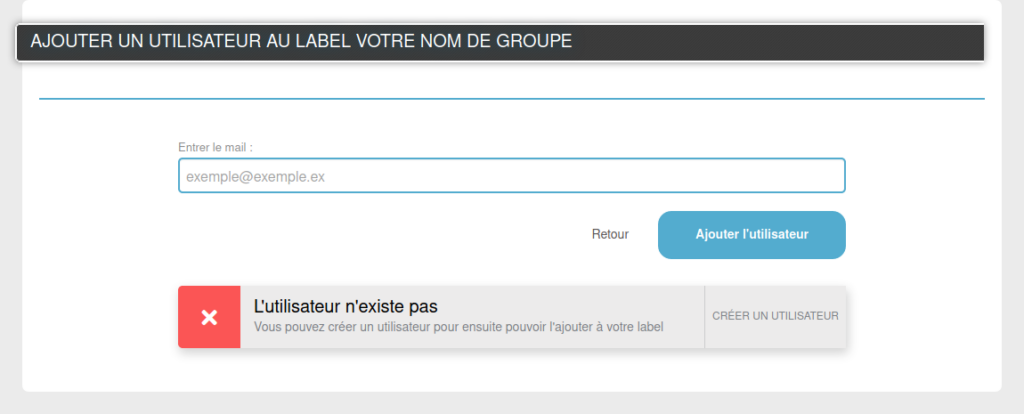1024x414 pixels.
Task: Go back using the Retour link
Action: click(x=610, y=234)
